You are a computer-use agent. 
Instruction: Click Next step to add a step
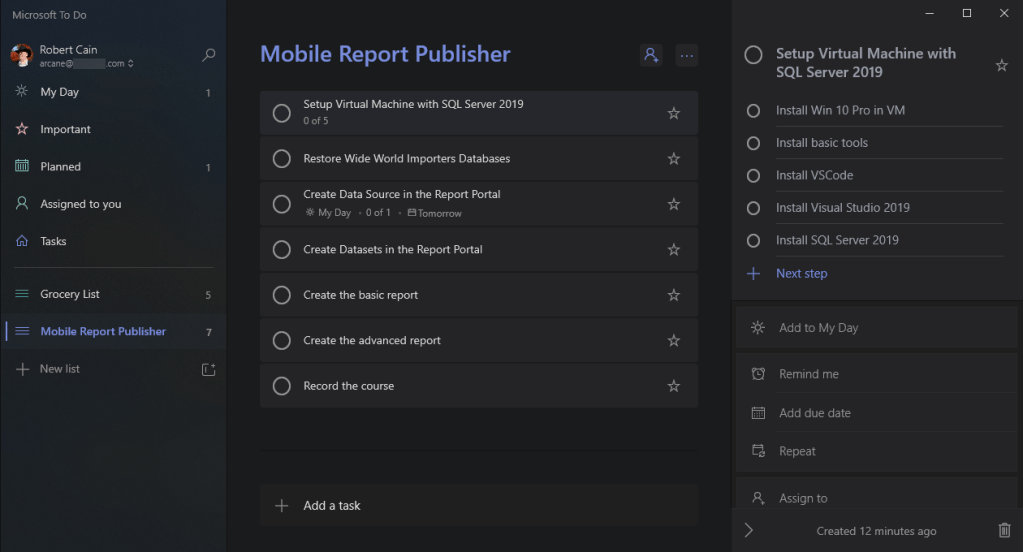[801, 273]
